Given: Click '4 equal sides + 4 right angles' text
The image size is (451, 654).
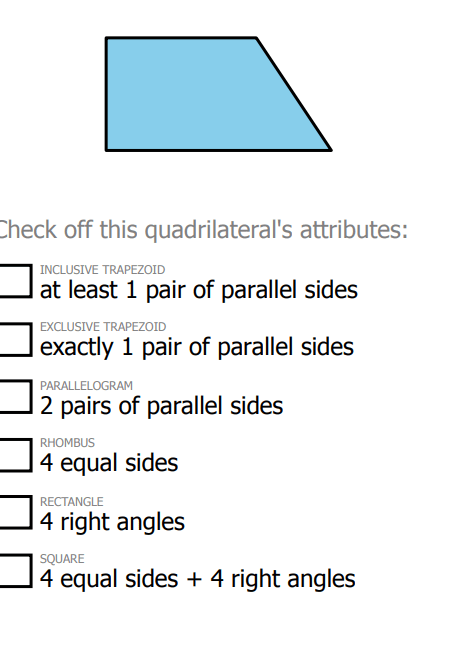Looking at the screenshot, I should 198,579.
